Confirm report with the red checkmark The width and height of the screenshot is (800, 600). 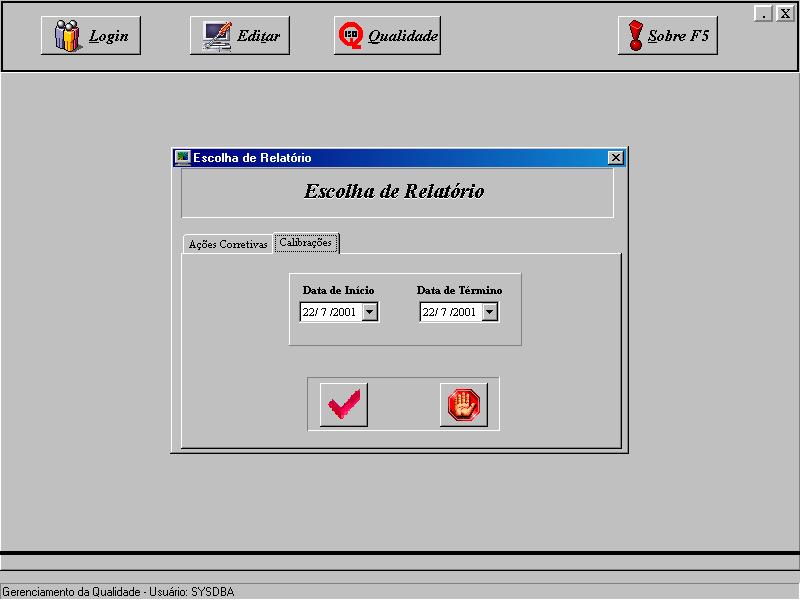click(x=343, y=405)
